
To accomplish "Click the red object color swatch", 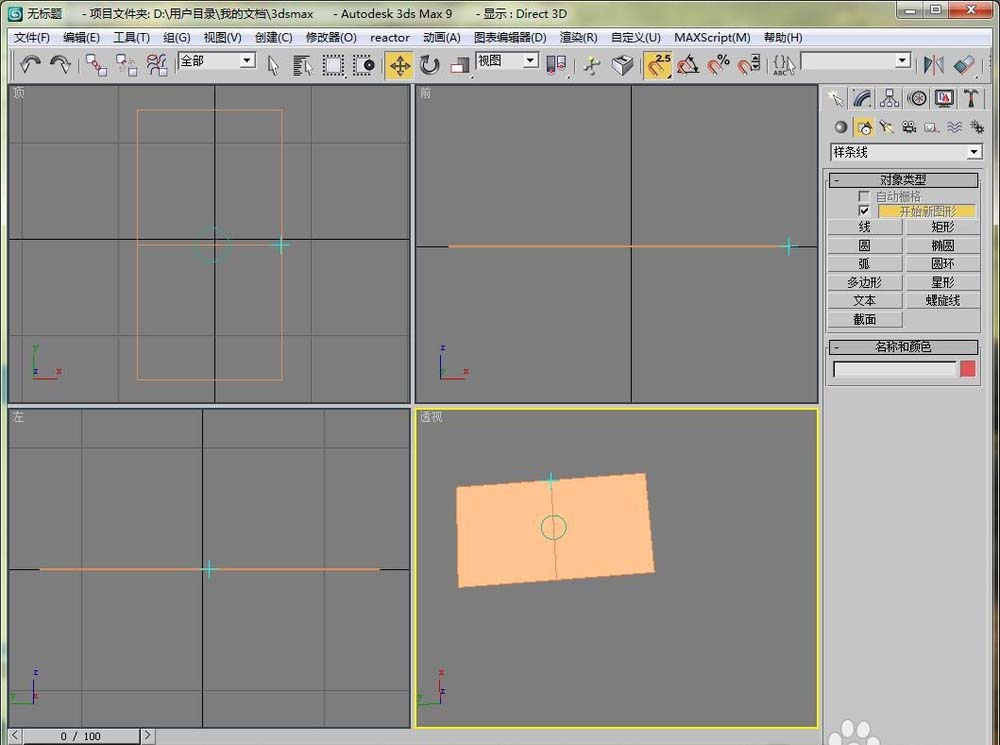I will coord(967,369).
